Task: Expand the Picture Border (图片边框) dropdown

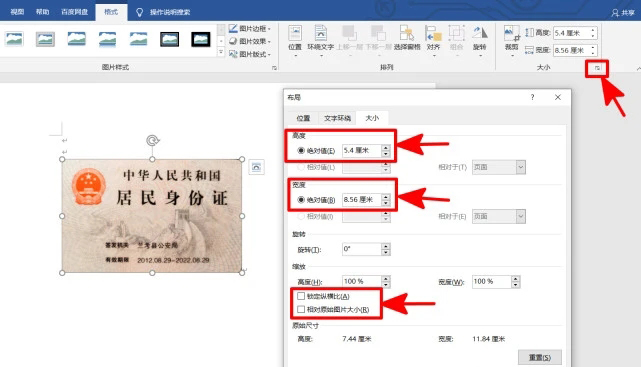Action: [250, 28]
